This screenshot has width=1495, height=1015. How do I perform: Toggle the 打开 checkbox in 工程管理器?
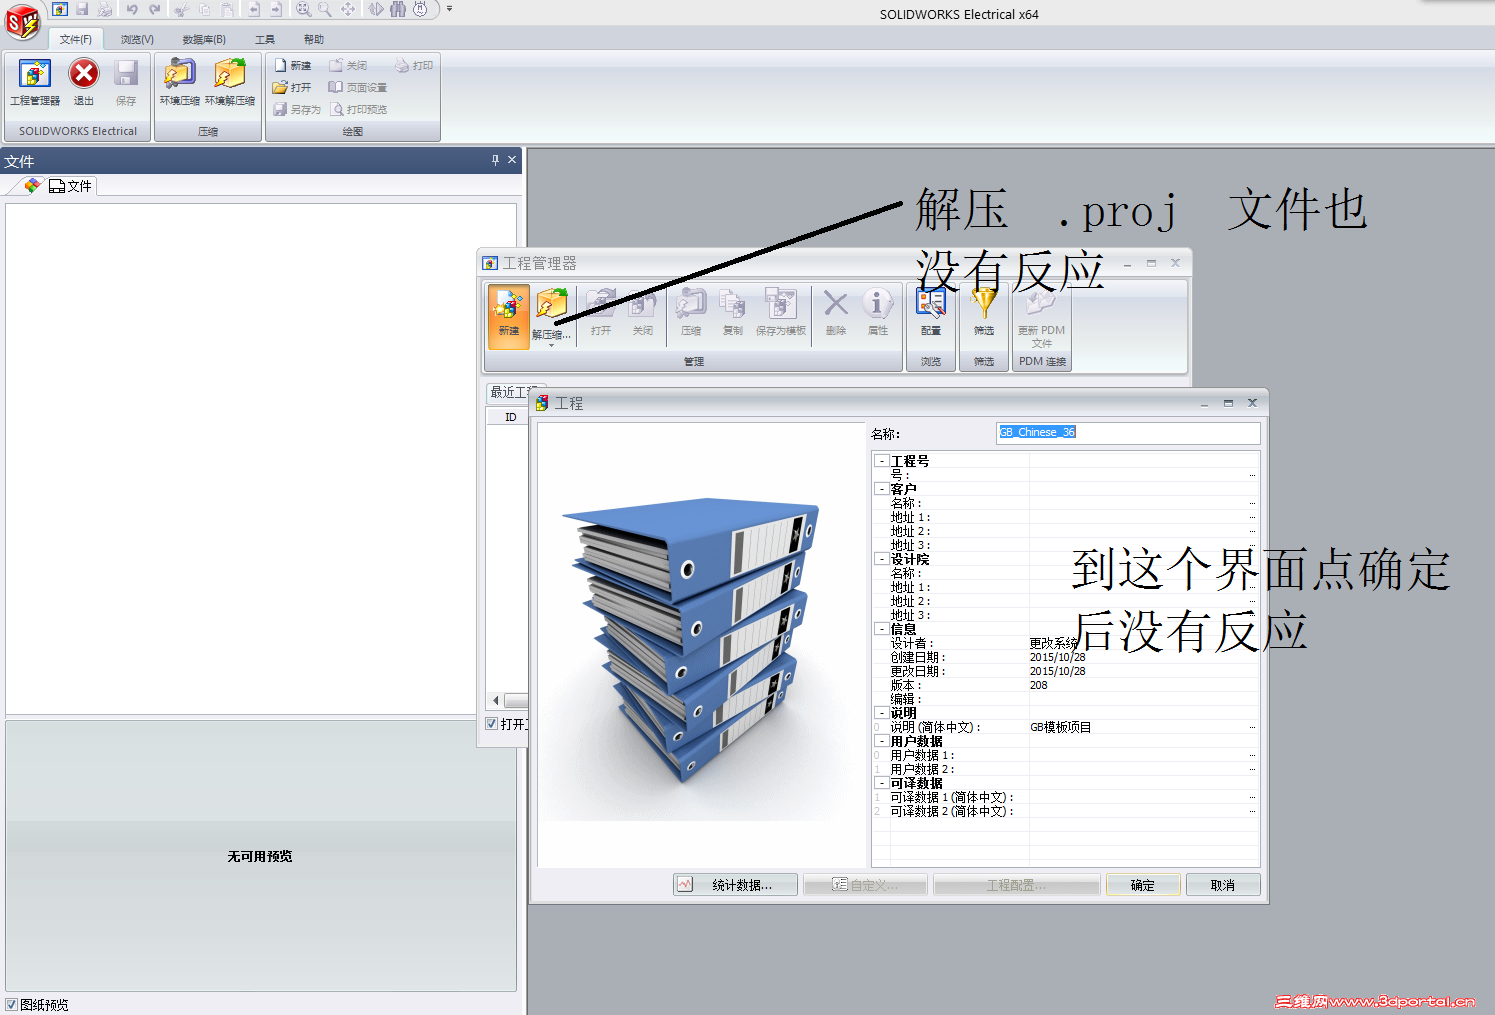click(x=492, y=724)
